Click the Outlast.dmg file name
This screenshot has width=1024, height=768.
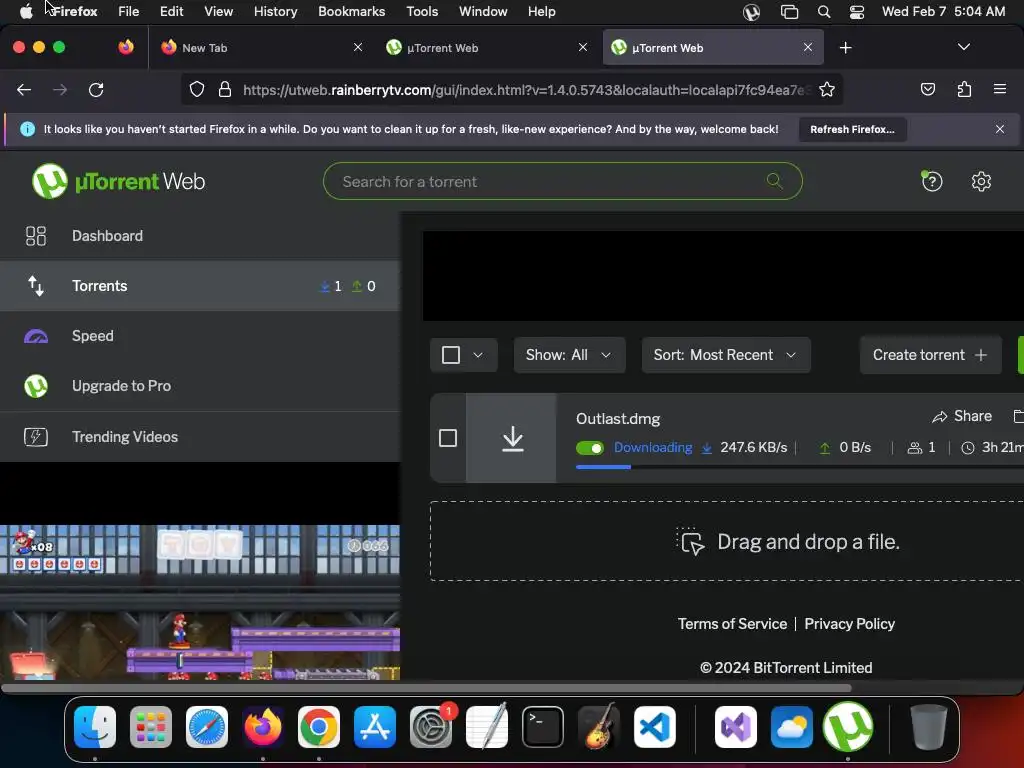pyautogui.click(x=618, y=419)
